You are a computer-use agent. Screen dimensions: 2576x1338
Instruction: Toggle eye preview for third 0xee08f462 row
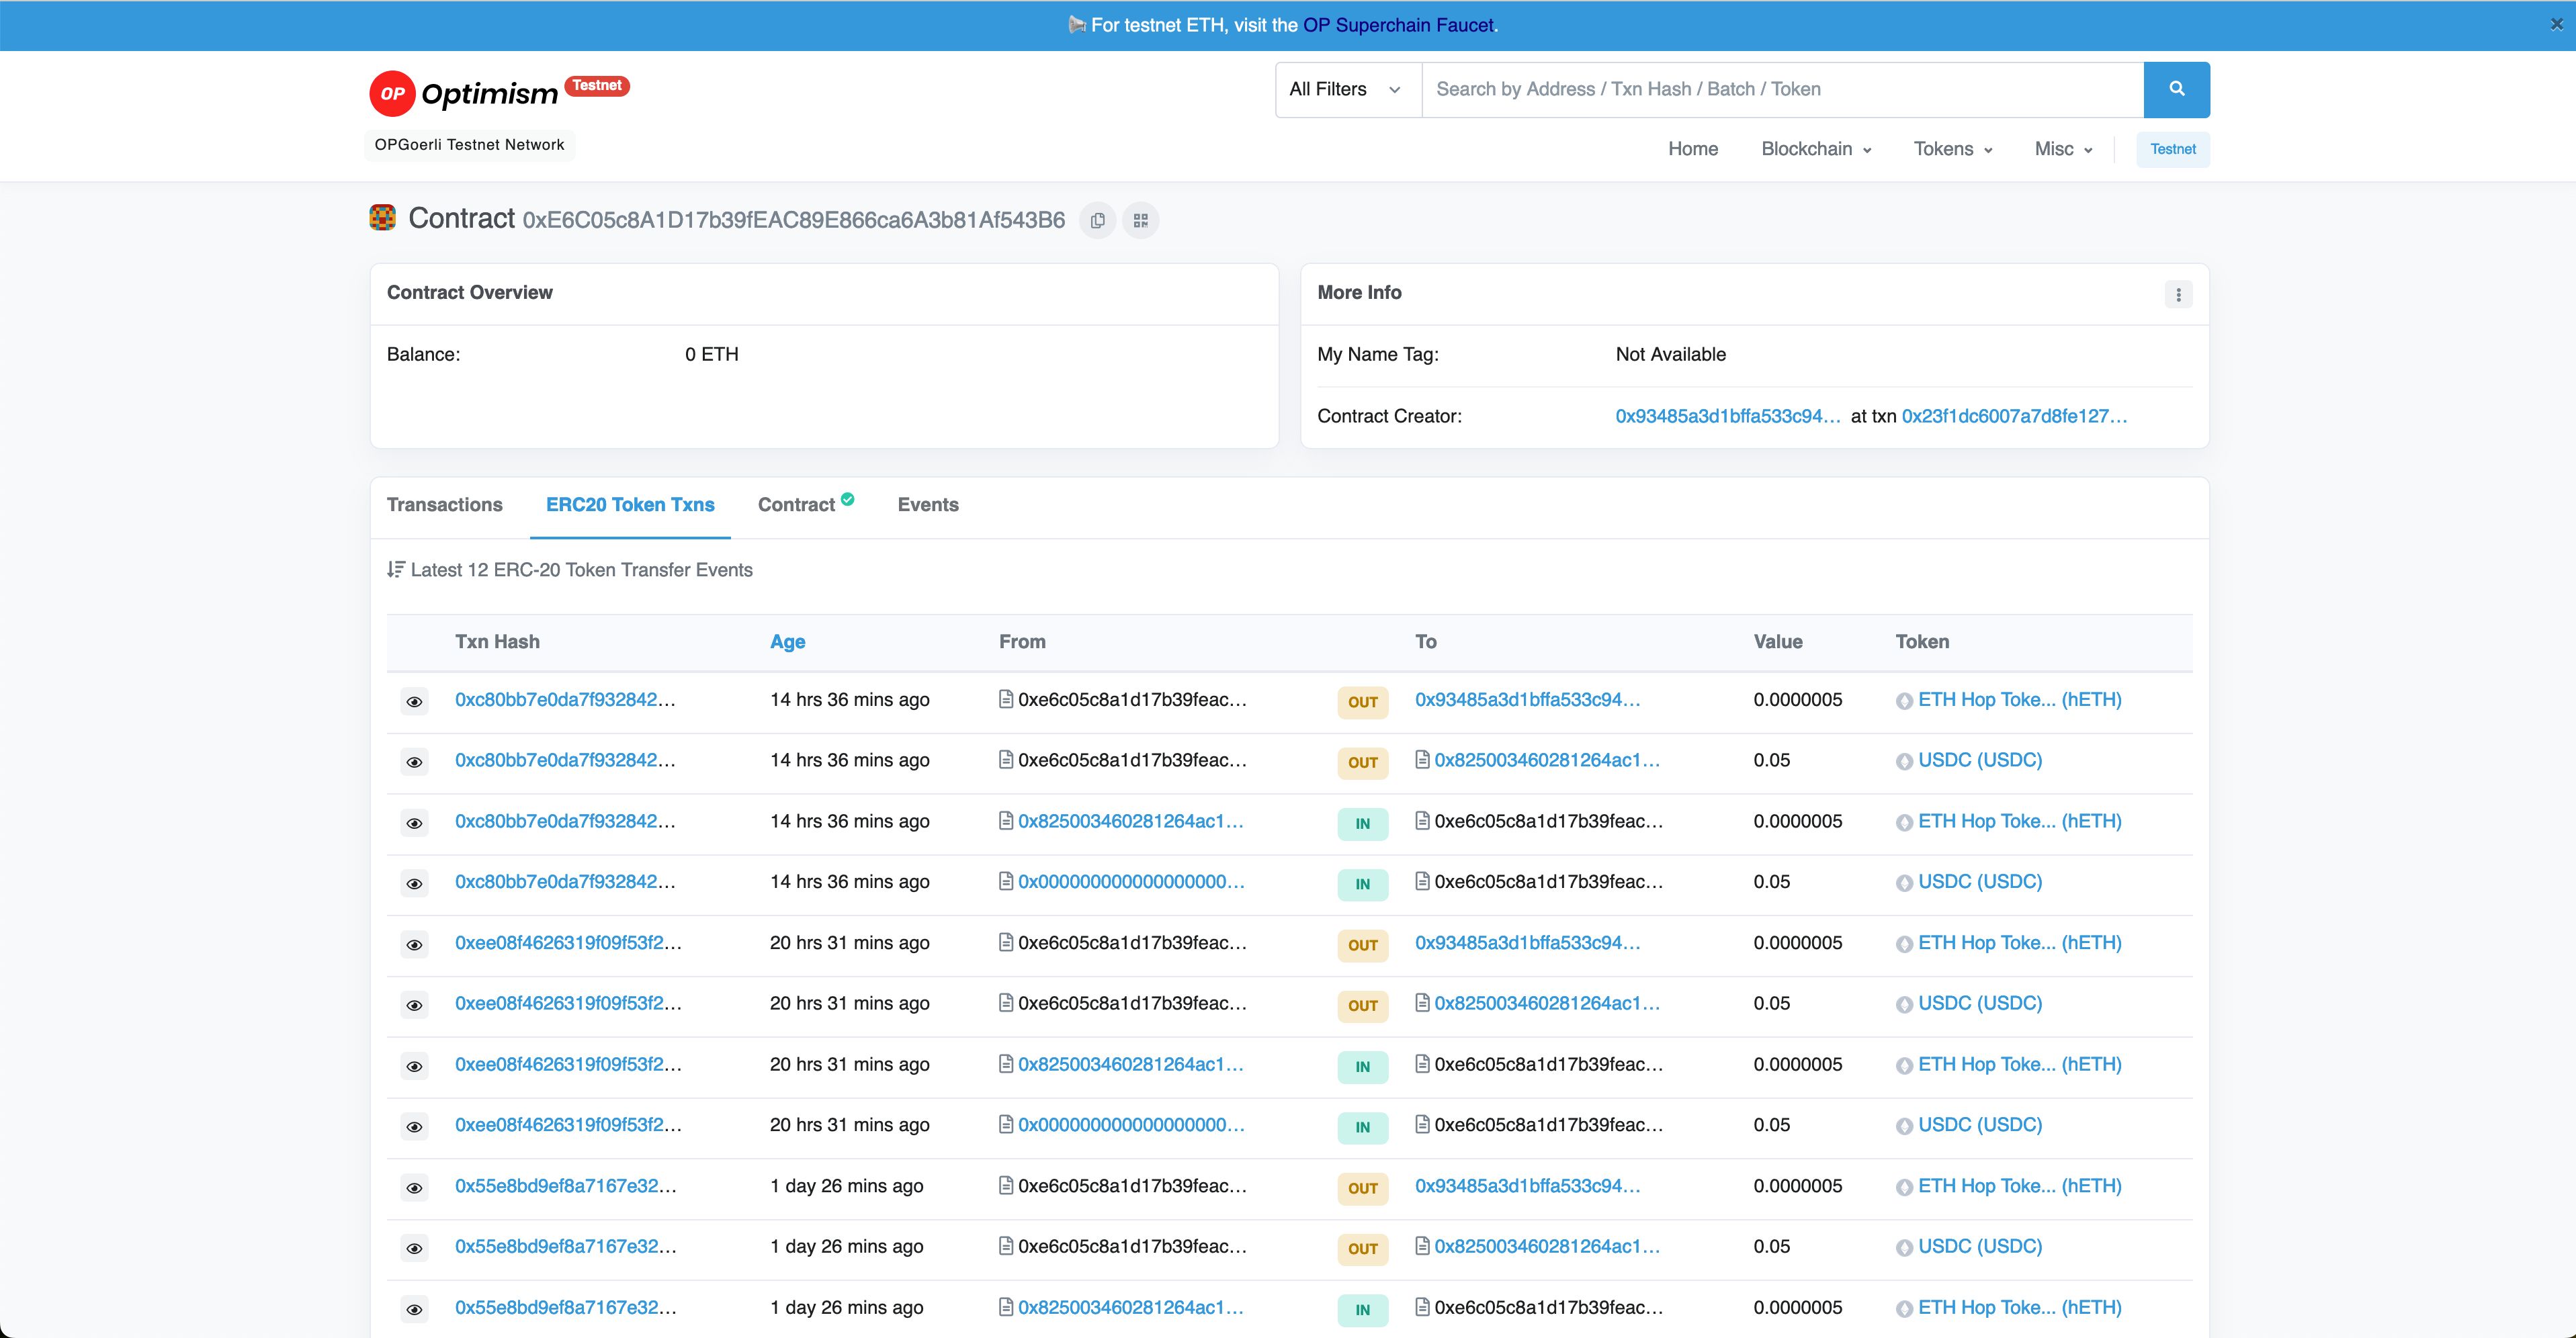click(414, 1066)
